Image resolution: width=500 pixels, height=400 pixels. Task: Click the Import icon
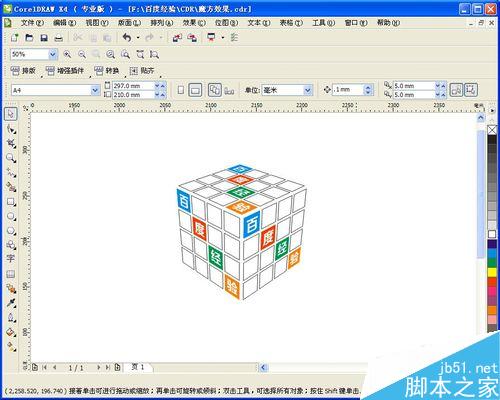pos(177,38)
